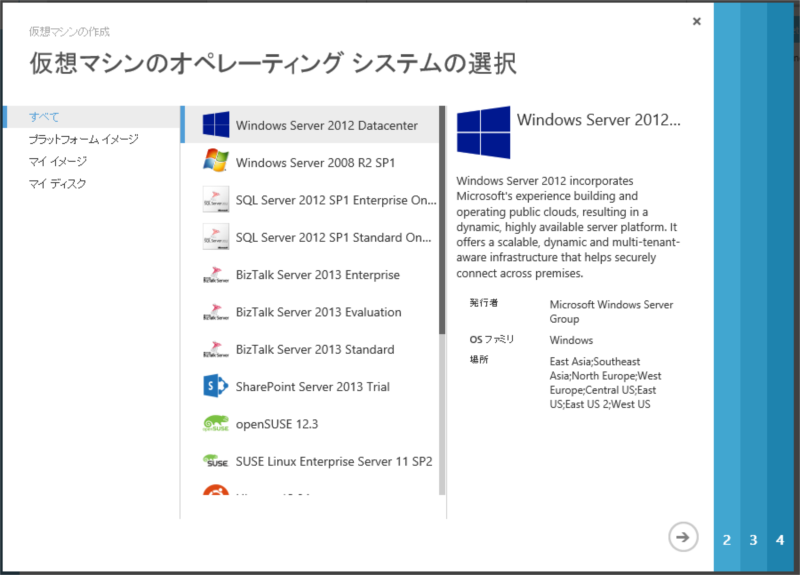The height and width of the screenshot is (575, 800).
Task: Open the マイ イメージ category
Action: tap(58, 162)
